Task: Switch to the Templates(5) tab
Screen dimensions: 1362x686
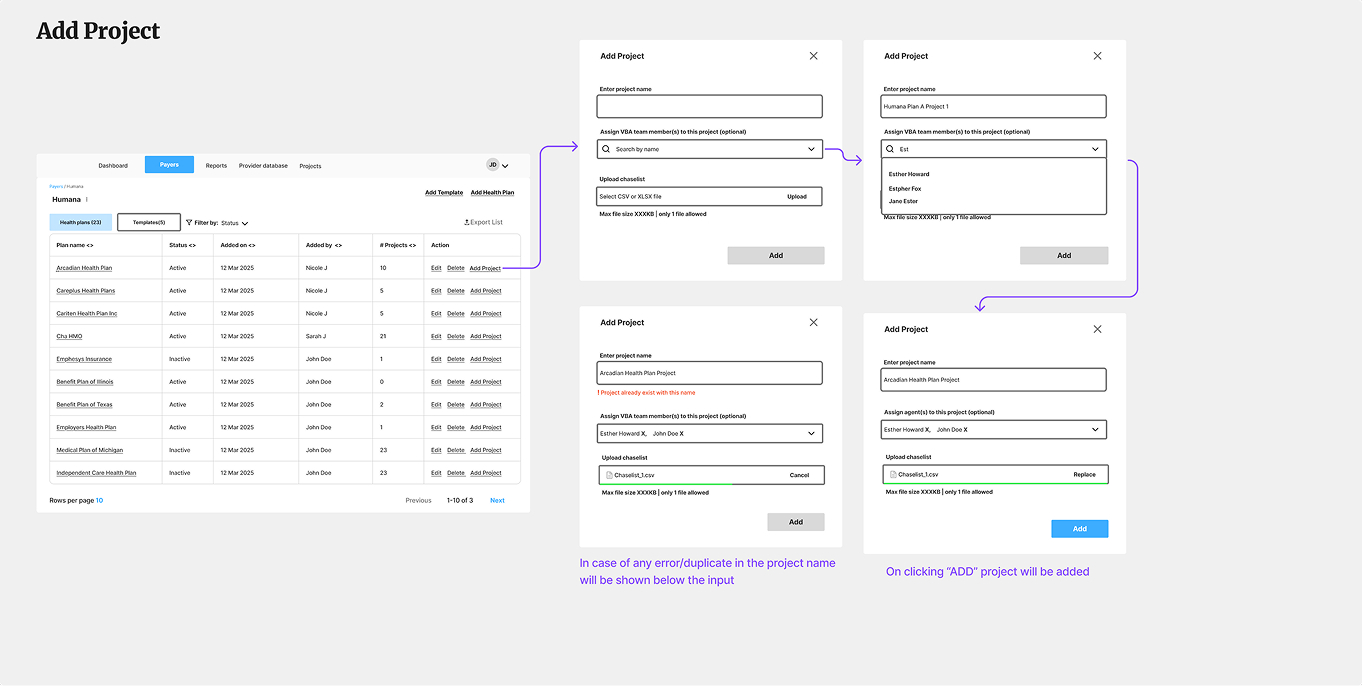Action: [148, 221]
